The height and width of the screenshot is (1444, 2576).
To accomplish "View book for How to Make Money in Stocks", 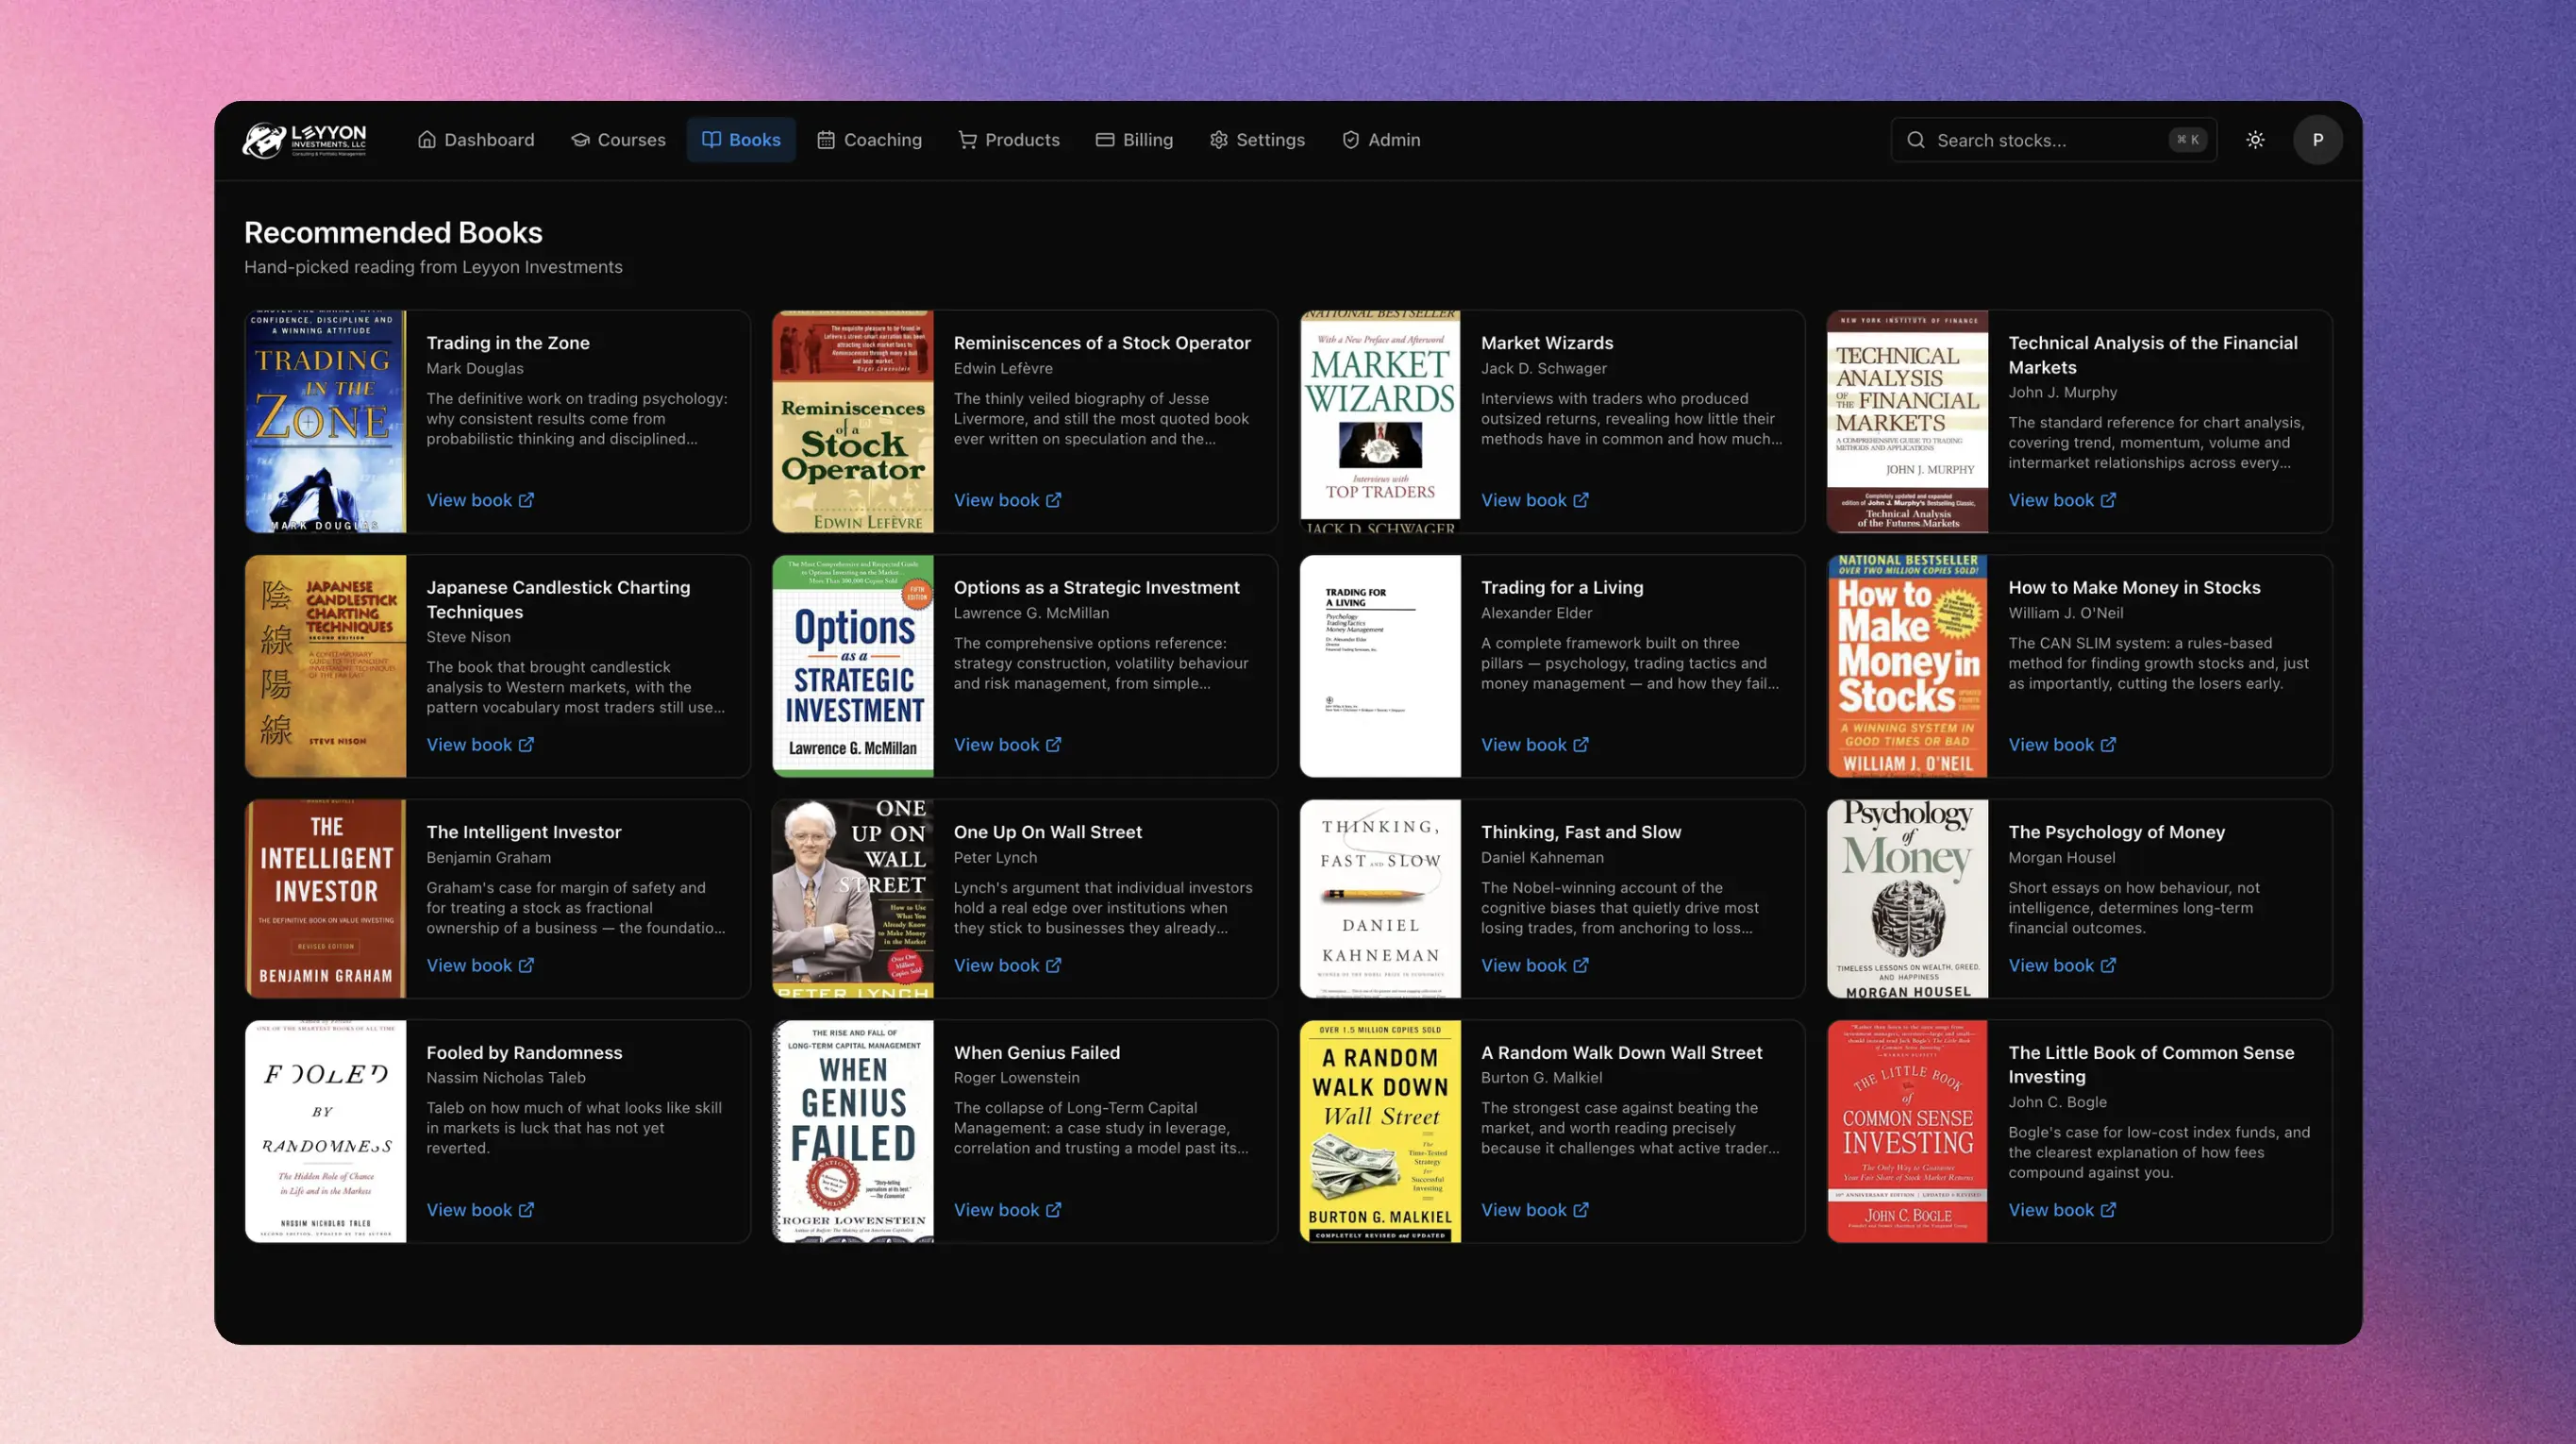I will click(2062, 745).
